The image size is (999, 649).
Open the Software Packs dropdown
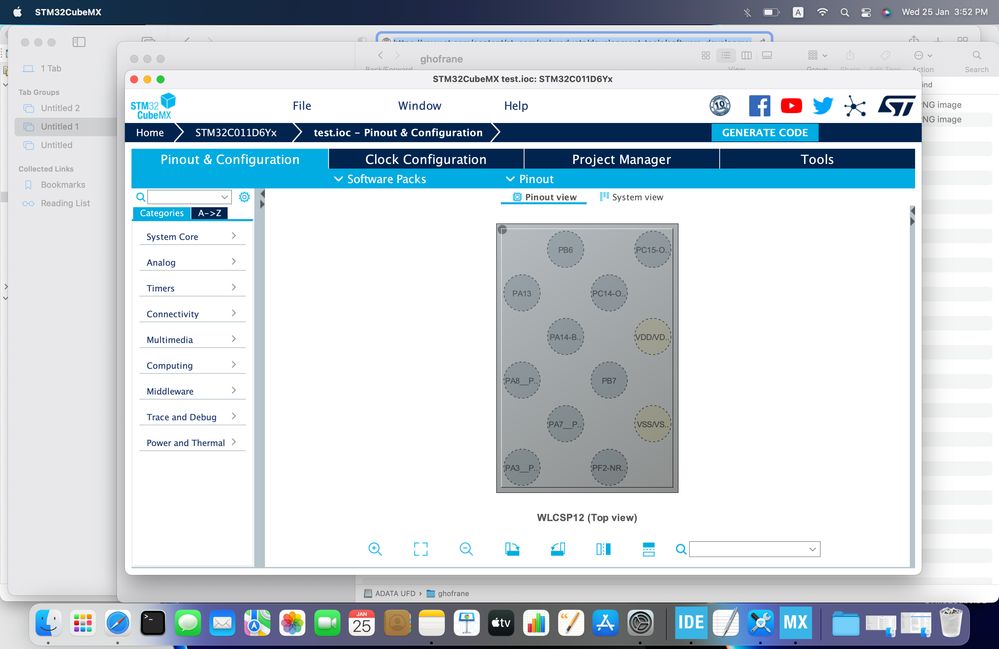[380, 179]
